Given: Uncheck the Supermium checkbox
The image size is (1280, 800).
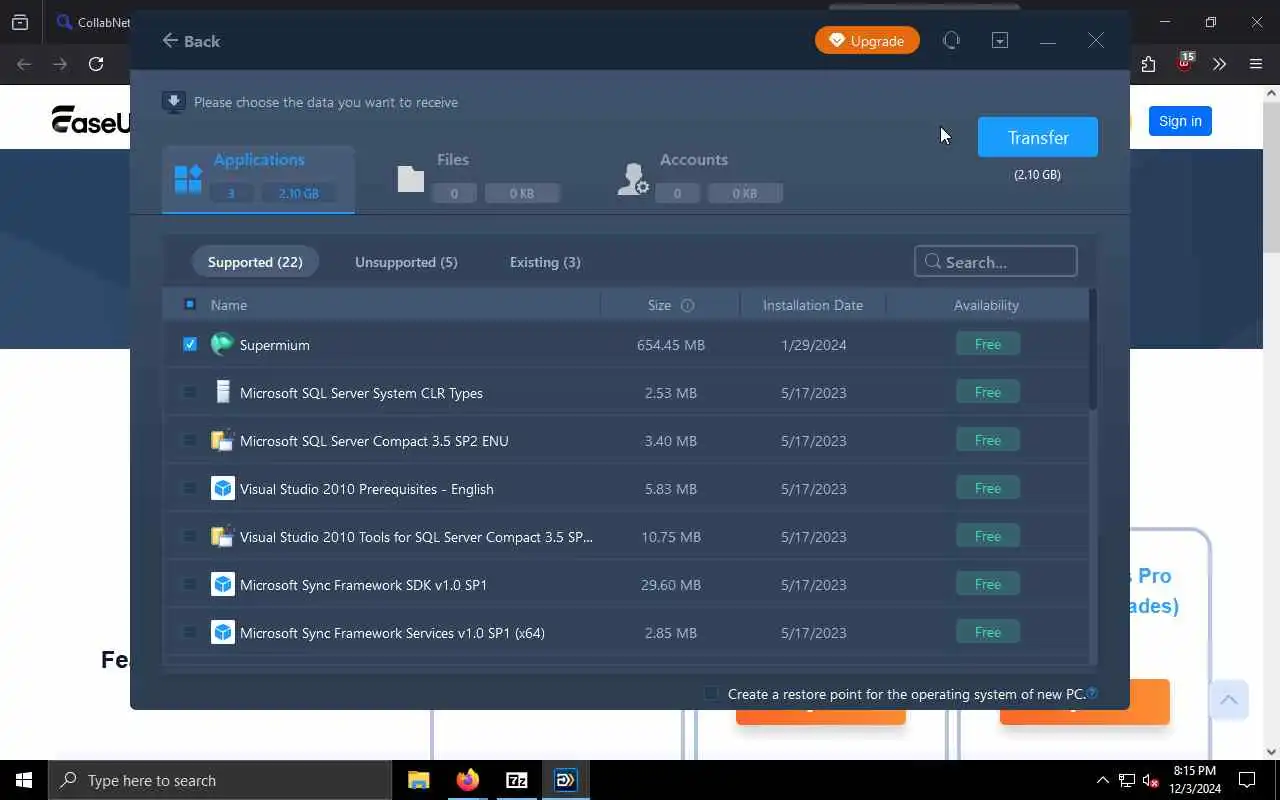Looking at the screenshot, I should click(190, 344).
